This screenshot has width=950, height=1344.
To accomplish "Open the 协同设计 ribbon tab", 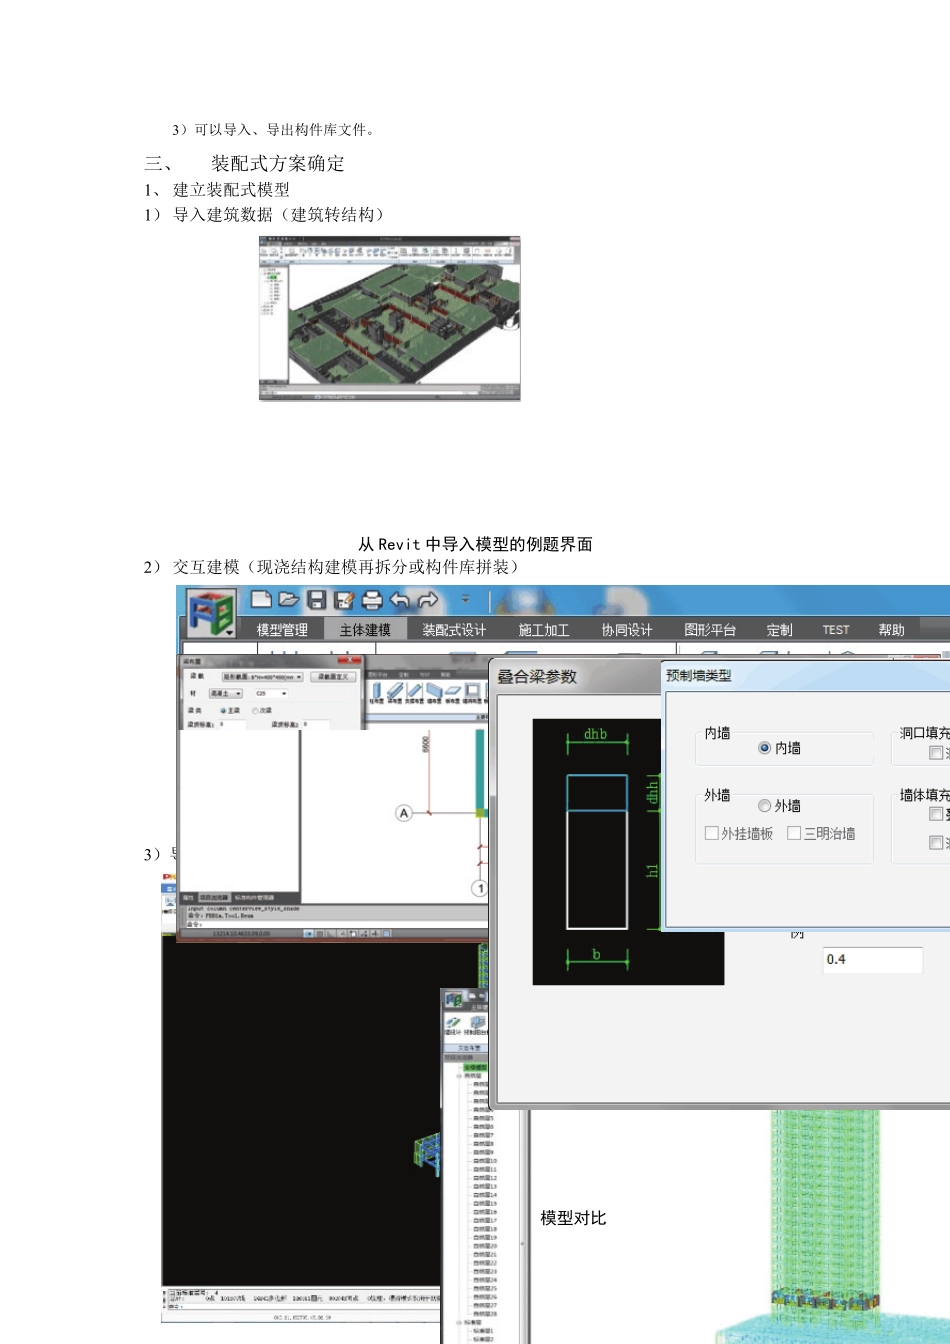I will pyautogui.click(x=627, y=629).
